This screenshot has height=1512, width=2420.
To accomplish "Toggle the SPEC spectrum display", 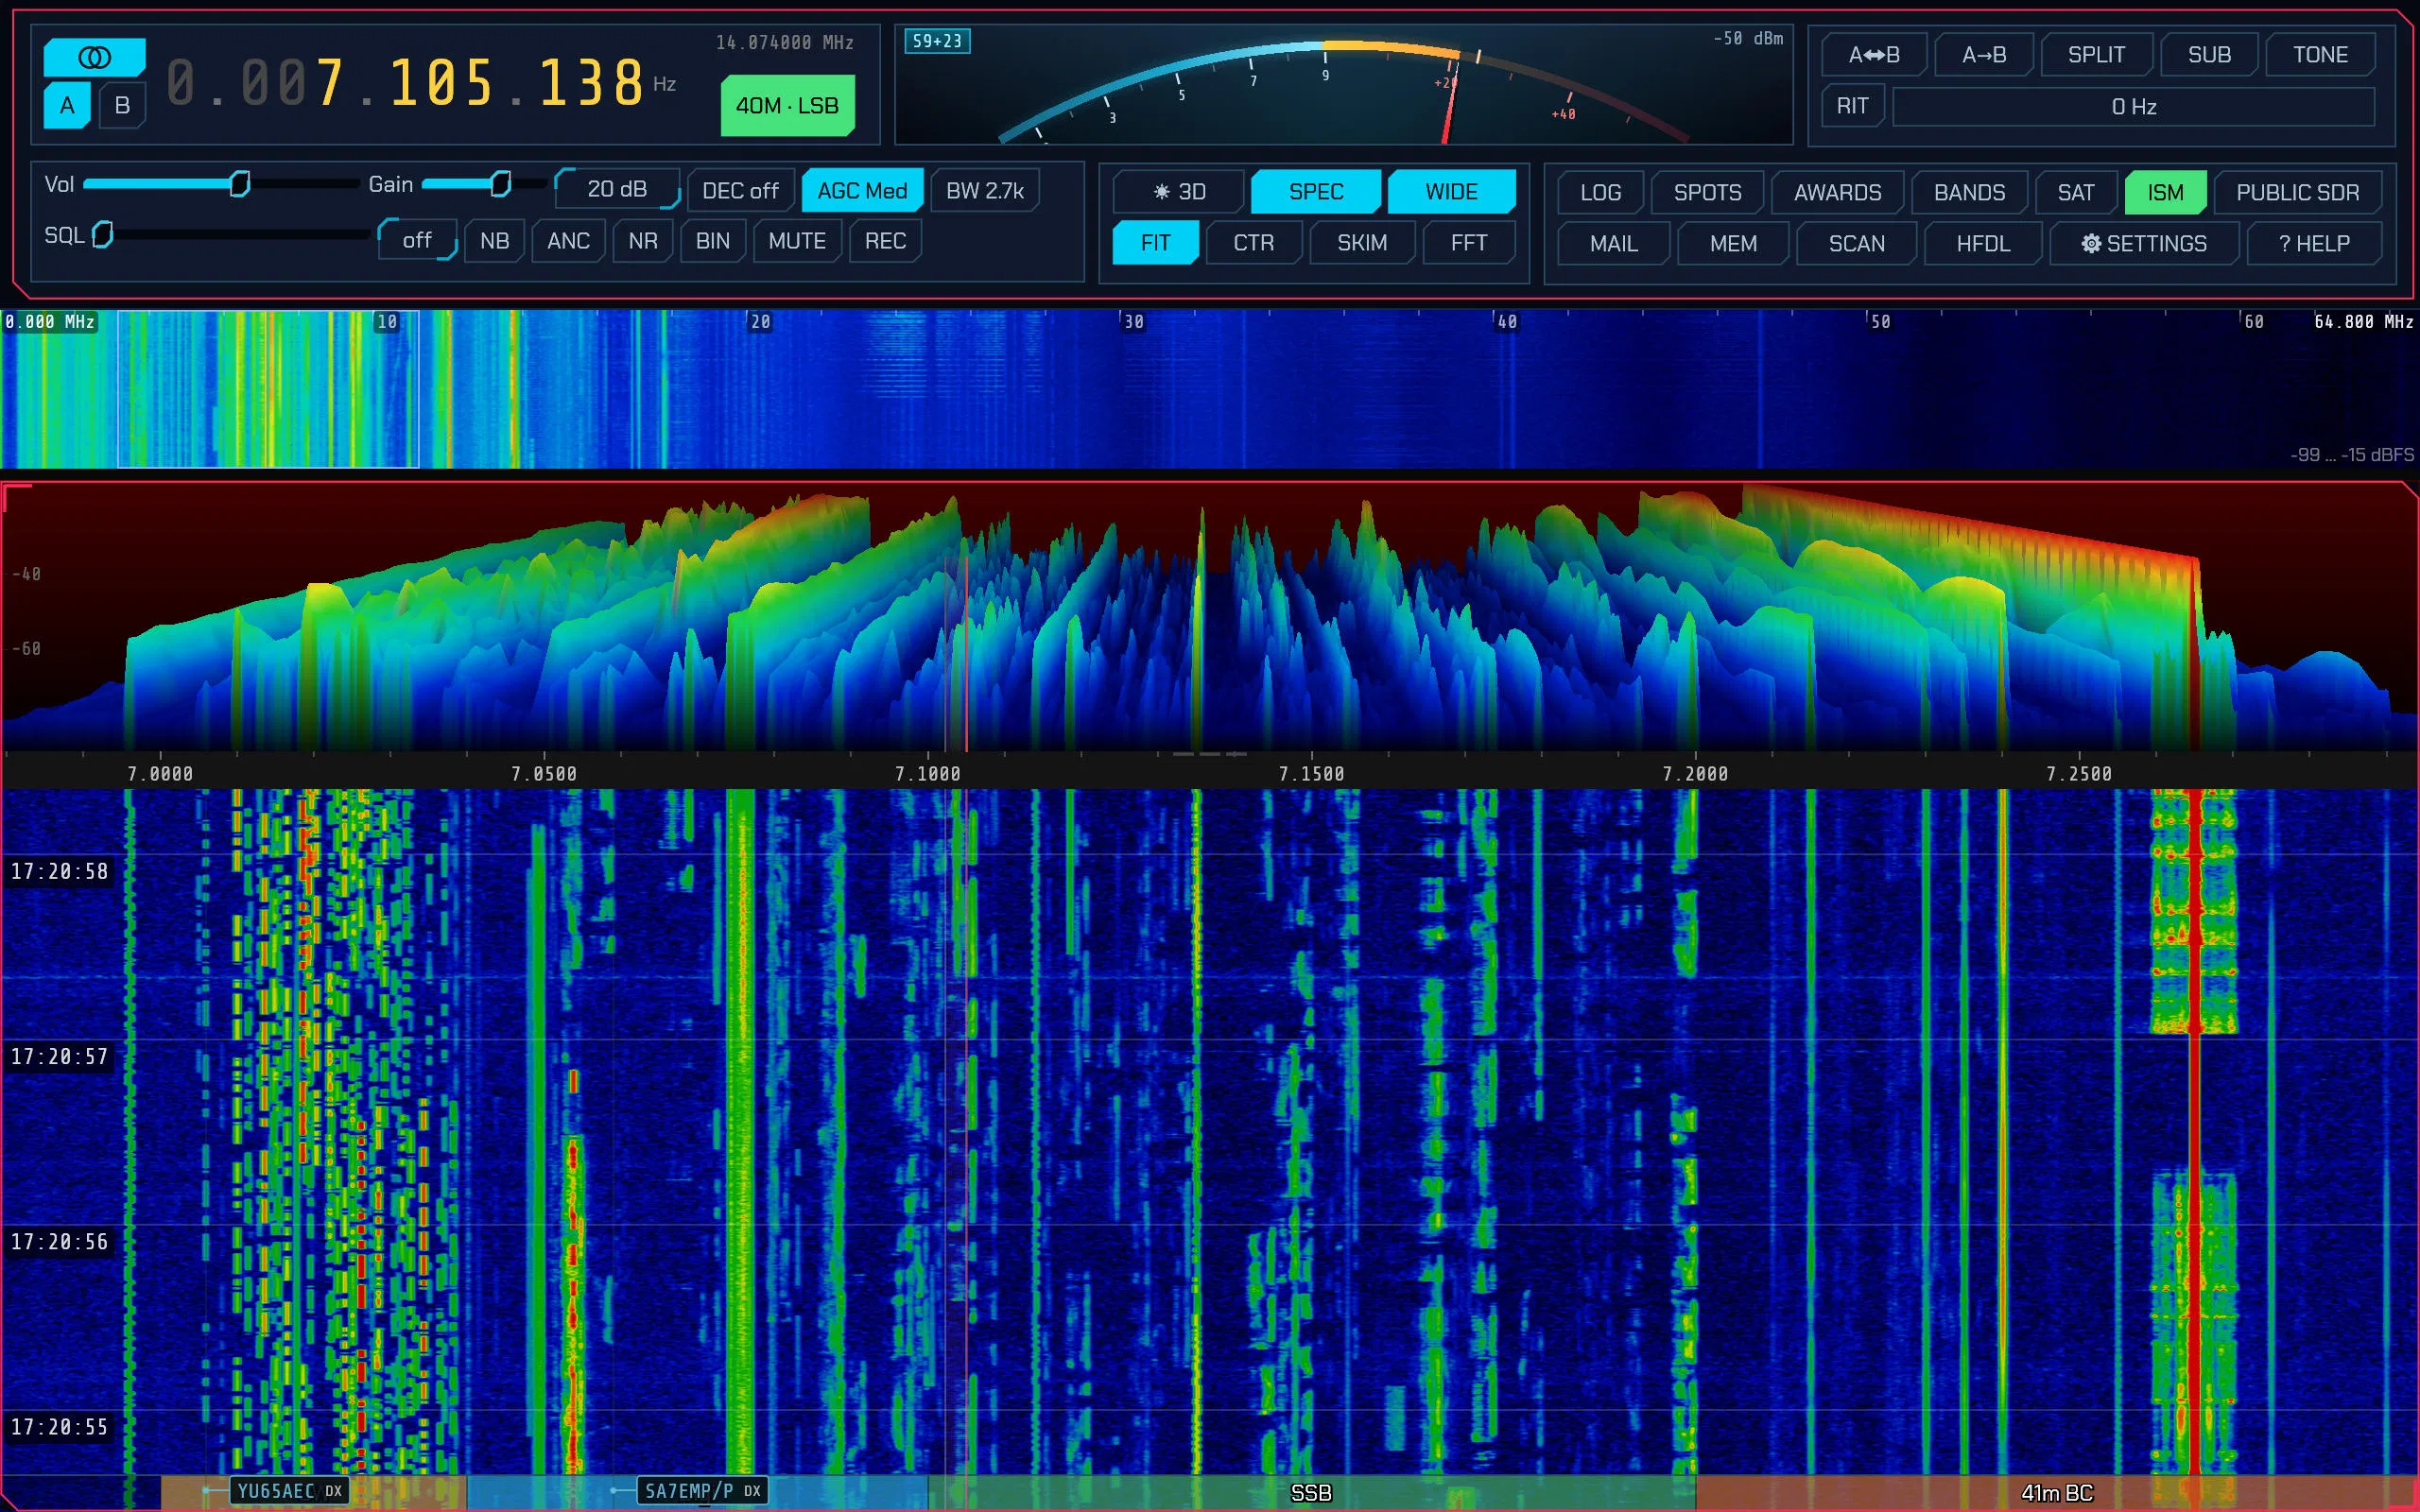I will tap(1316, 191).
